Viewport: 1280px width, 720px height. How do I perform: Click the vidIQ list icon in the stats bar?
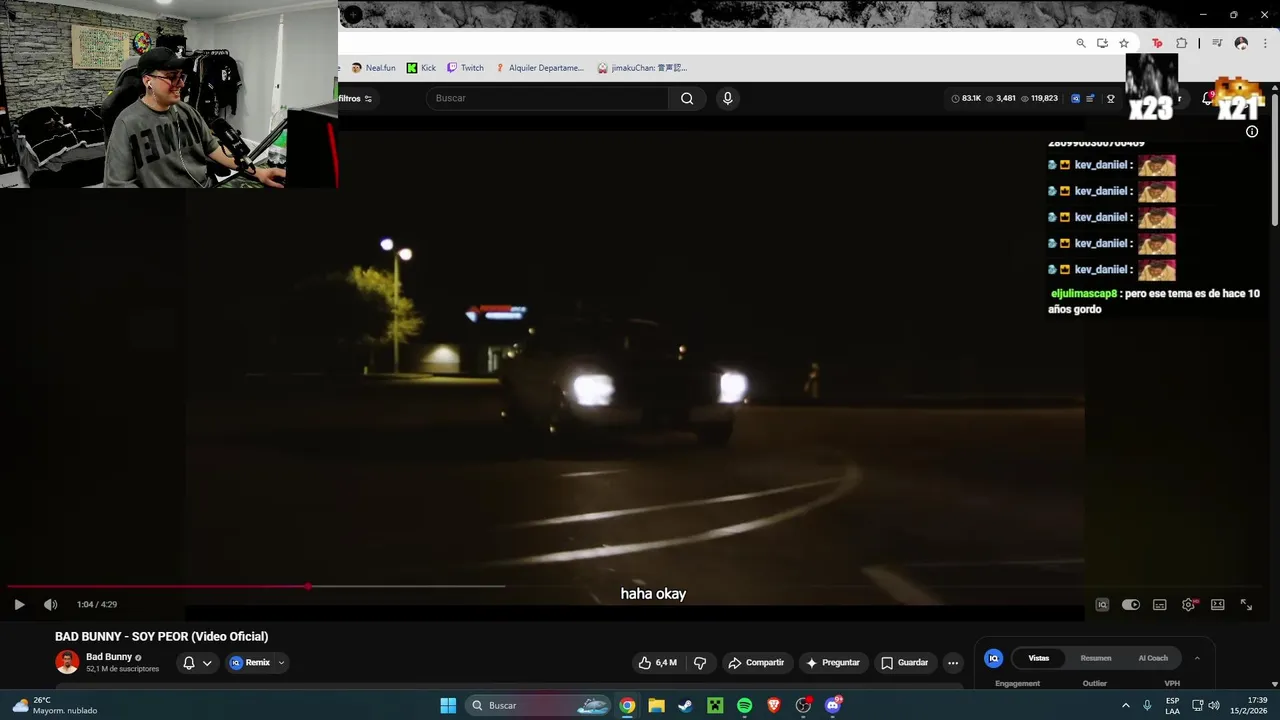click(x=1090, y=98)
